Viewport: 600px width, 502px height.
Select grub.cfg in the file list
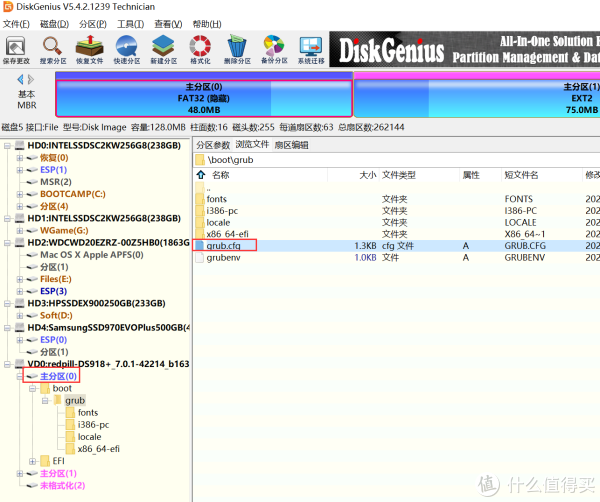[x=225, y=245]
